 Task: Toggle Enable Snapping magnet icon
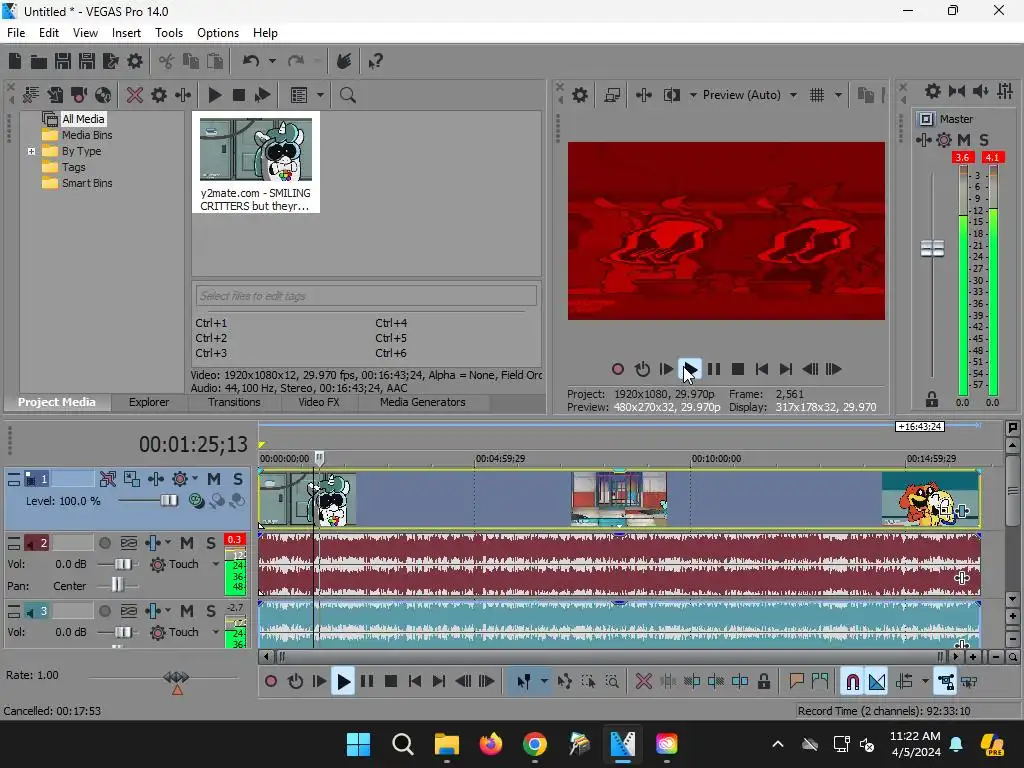(852, 682)
